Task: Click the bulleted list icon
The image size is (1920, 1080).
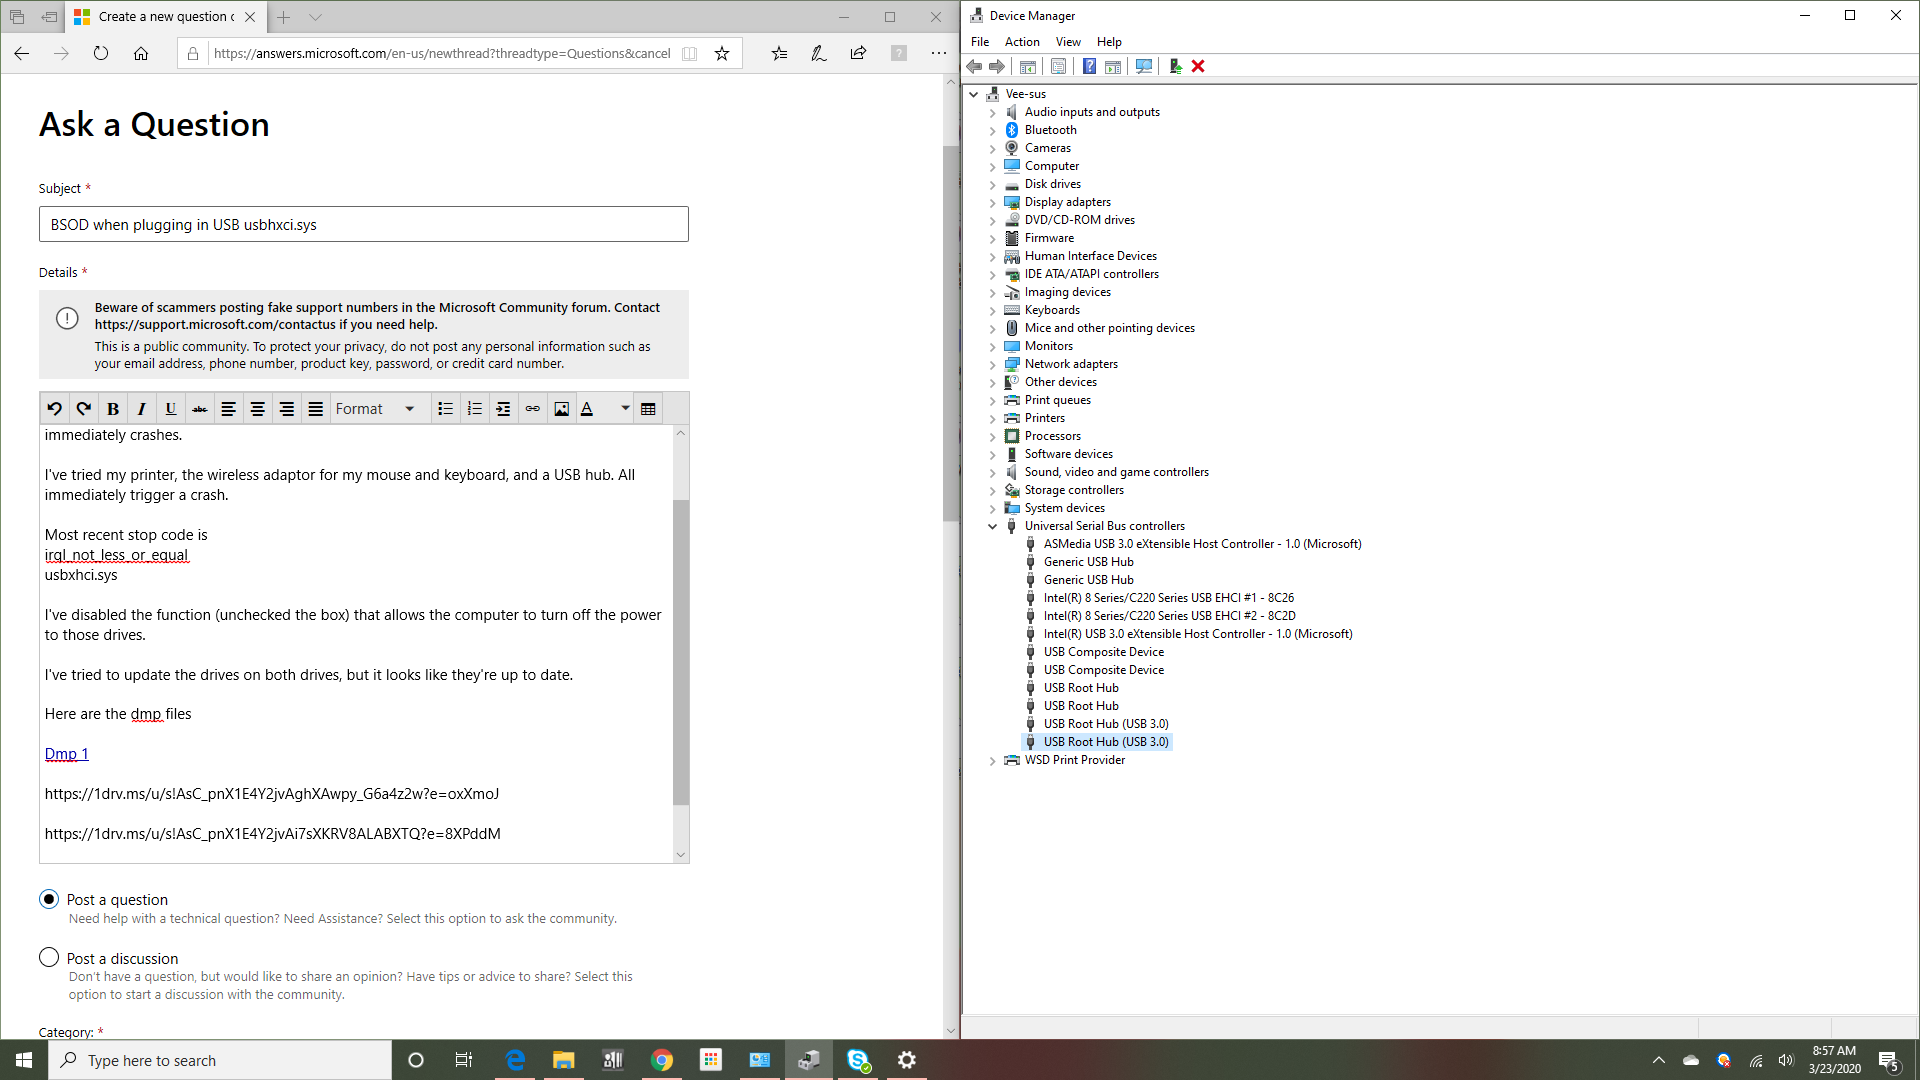Action: pyautogui.click(x=445, y=409)
